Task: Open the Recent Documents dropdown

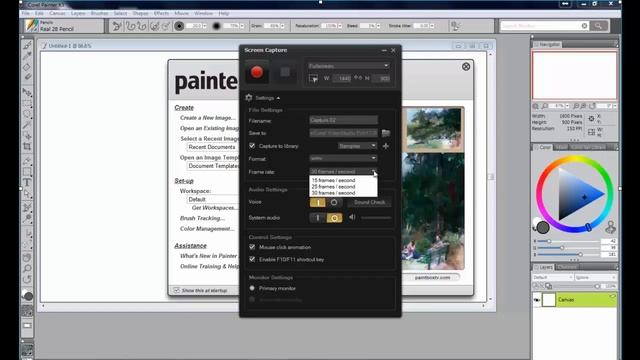Action: coord(213,147)
